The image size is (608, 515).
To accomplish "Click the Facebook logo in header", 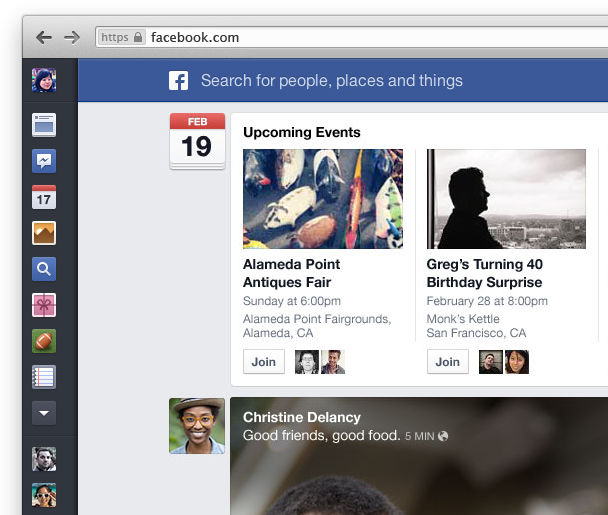I will [178, 81].
